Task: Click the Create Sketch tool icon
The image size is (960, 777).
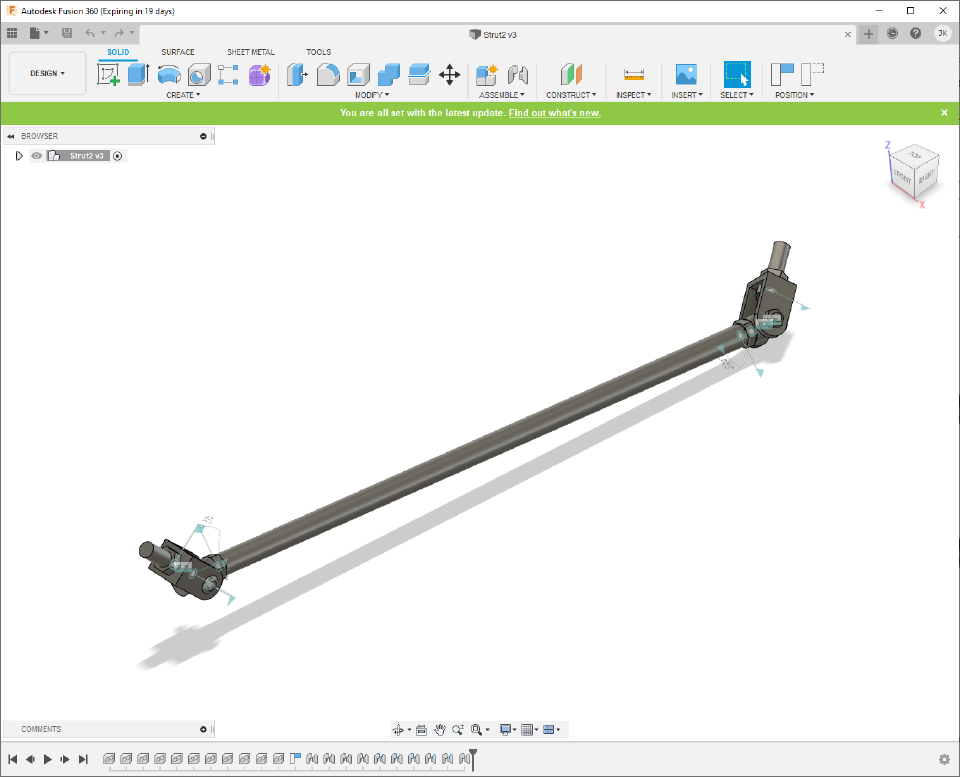Action: pyautogui.click(x=108, y=74)
